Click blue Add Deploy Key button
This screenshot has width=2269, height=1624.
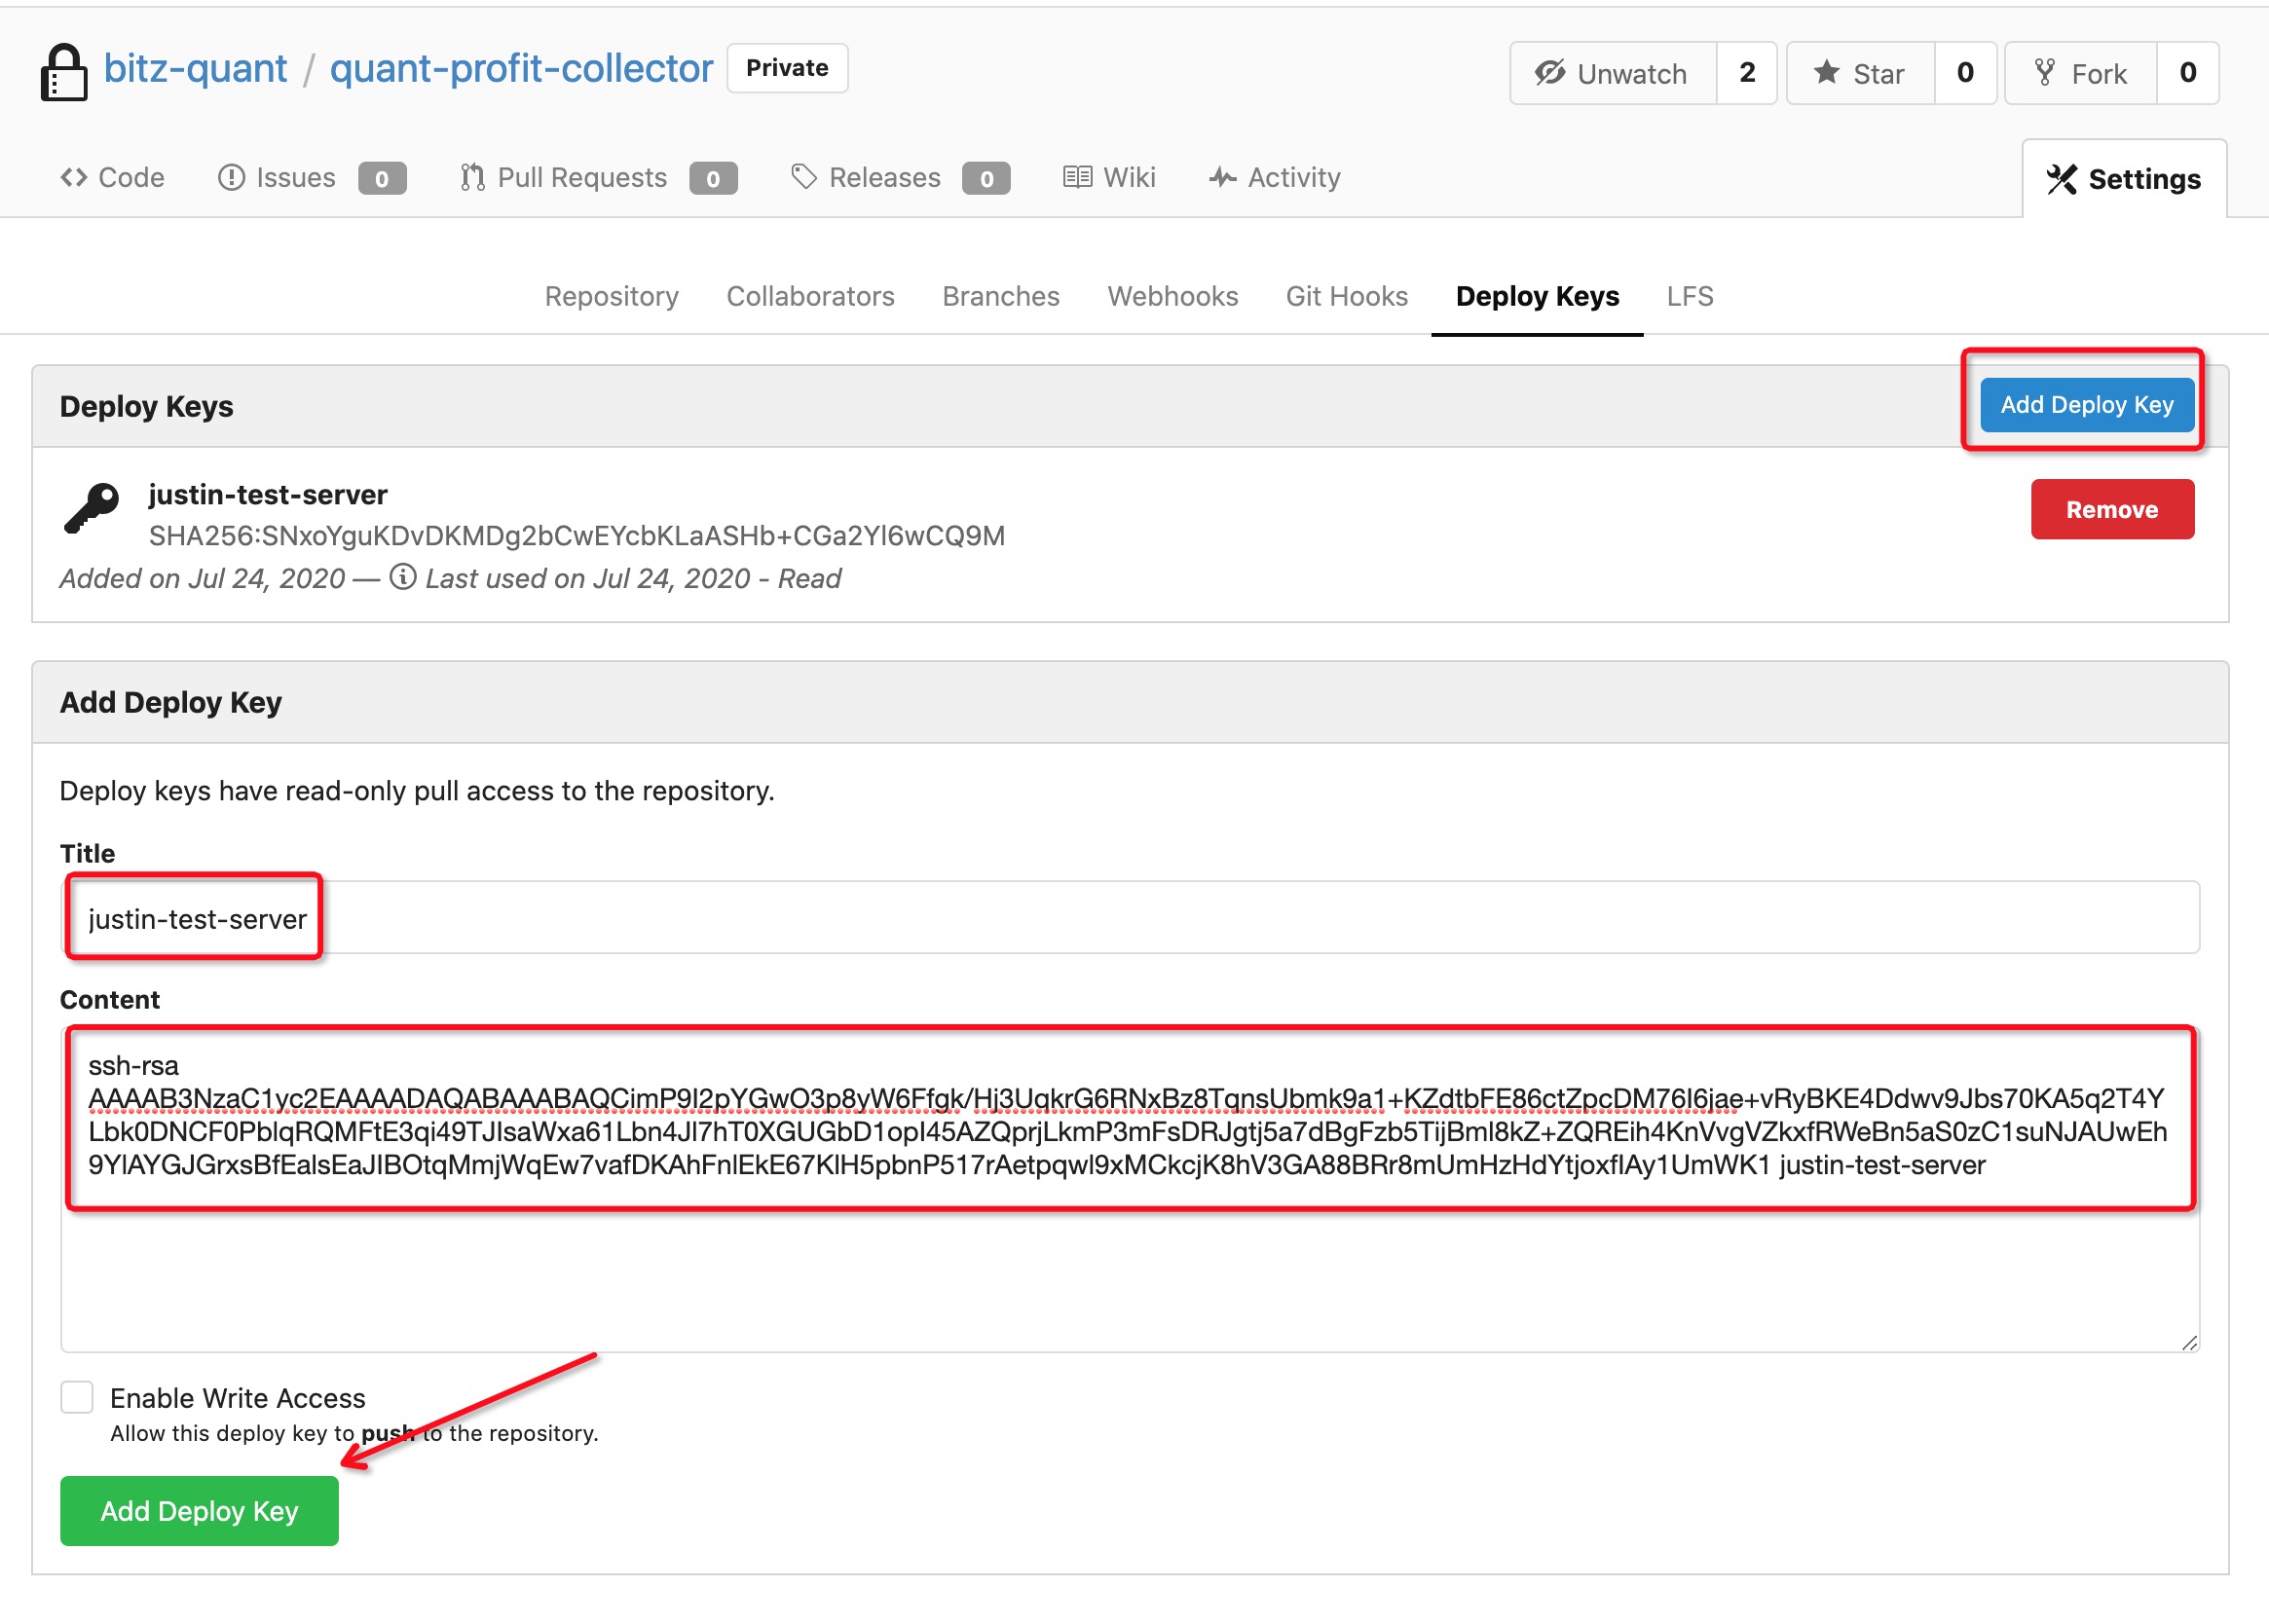pos(2086,404)
